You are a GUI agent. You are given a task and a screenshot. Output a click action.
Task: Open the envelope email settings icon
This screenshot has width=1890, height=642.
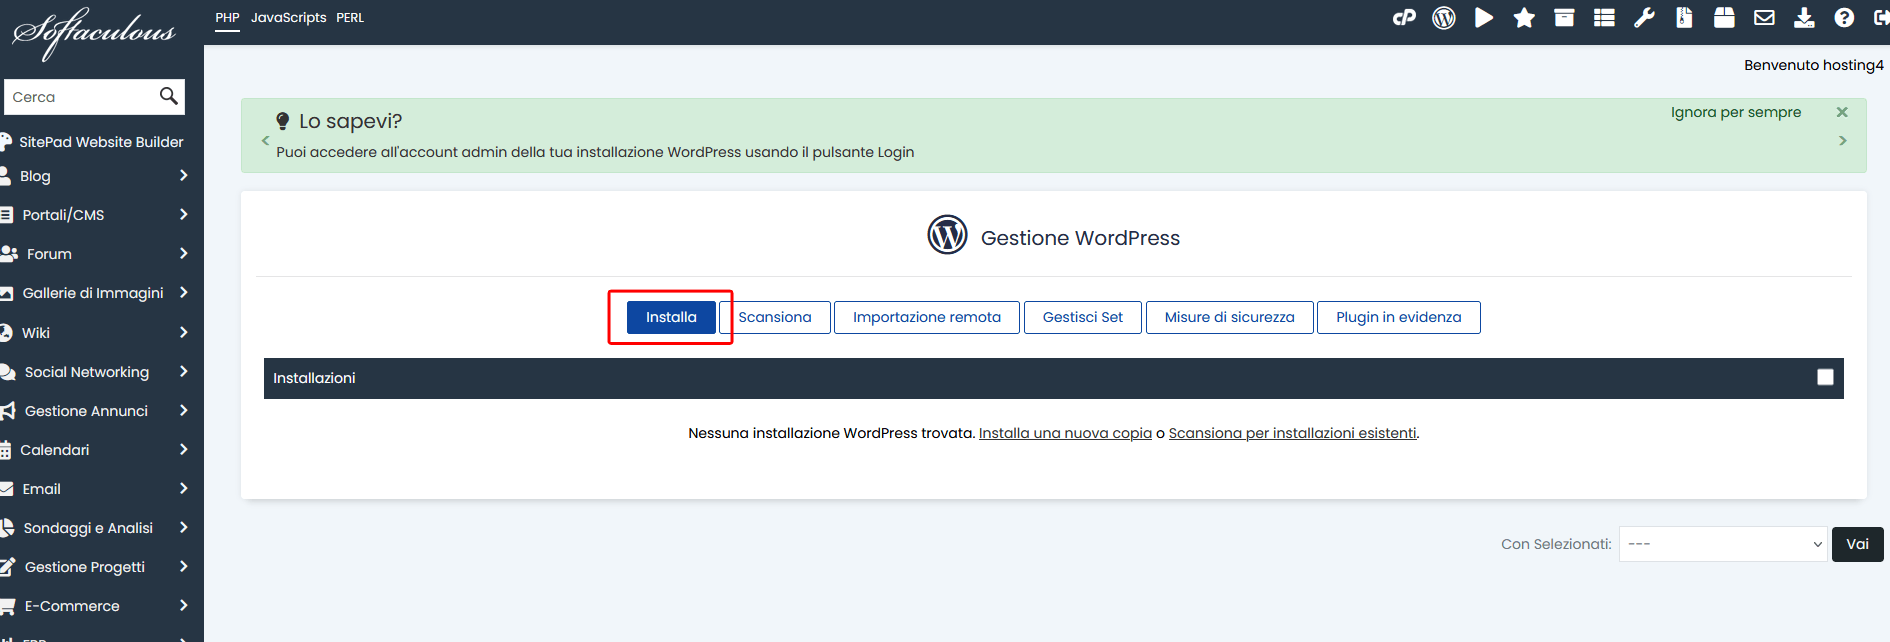click(1764, 17)
